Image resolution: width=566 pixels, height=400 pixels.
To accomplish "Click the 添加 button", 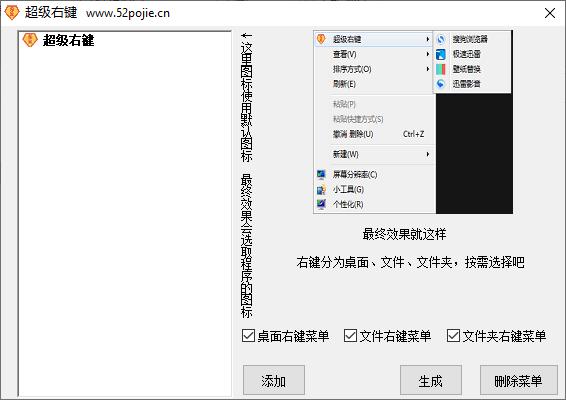I will (274, 380).
